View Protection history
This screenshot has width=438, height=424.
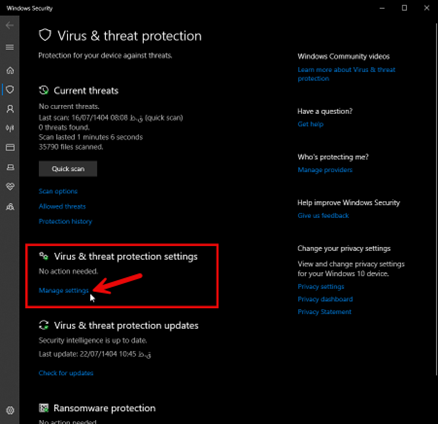click(65, 221)
